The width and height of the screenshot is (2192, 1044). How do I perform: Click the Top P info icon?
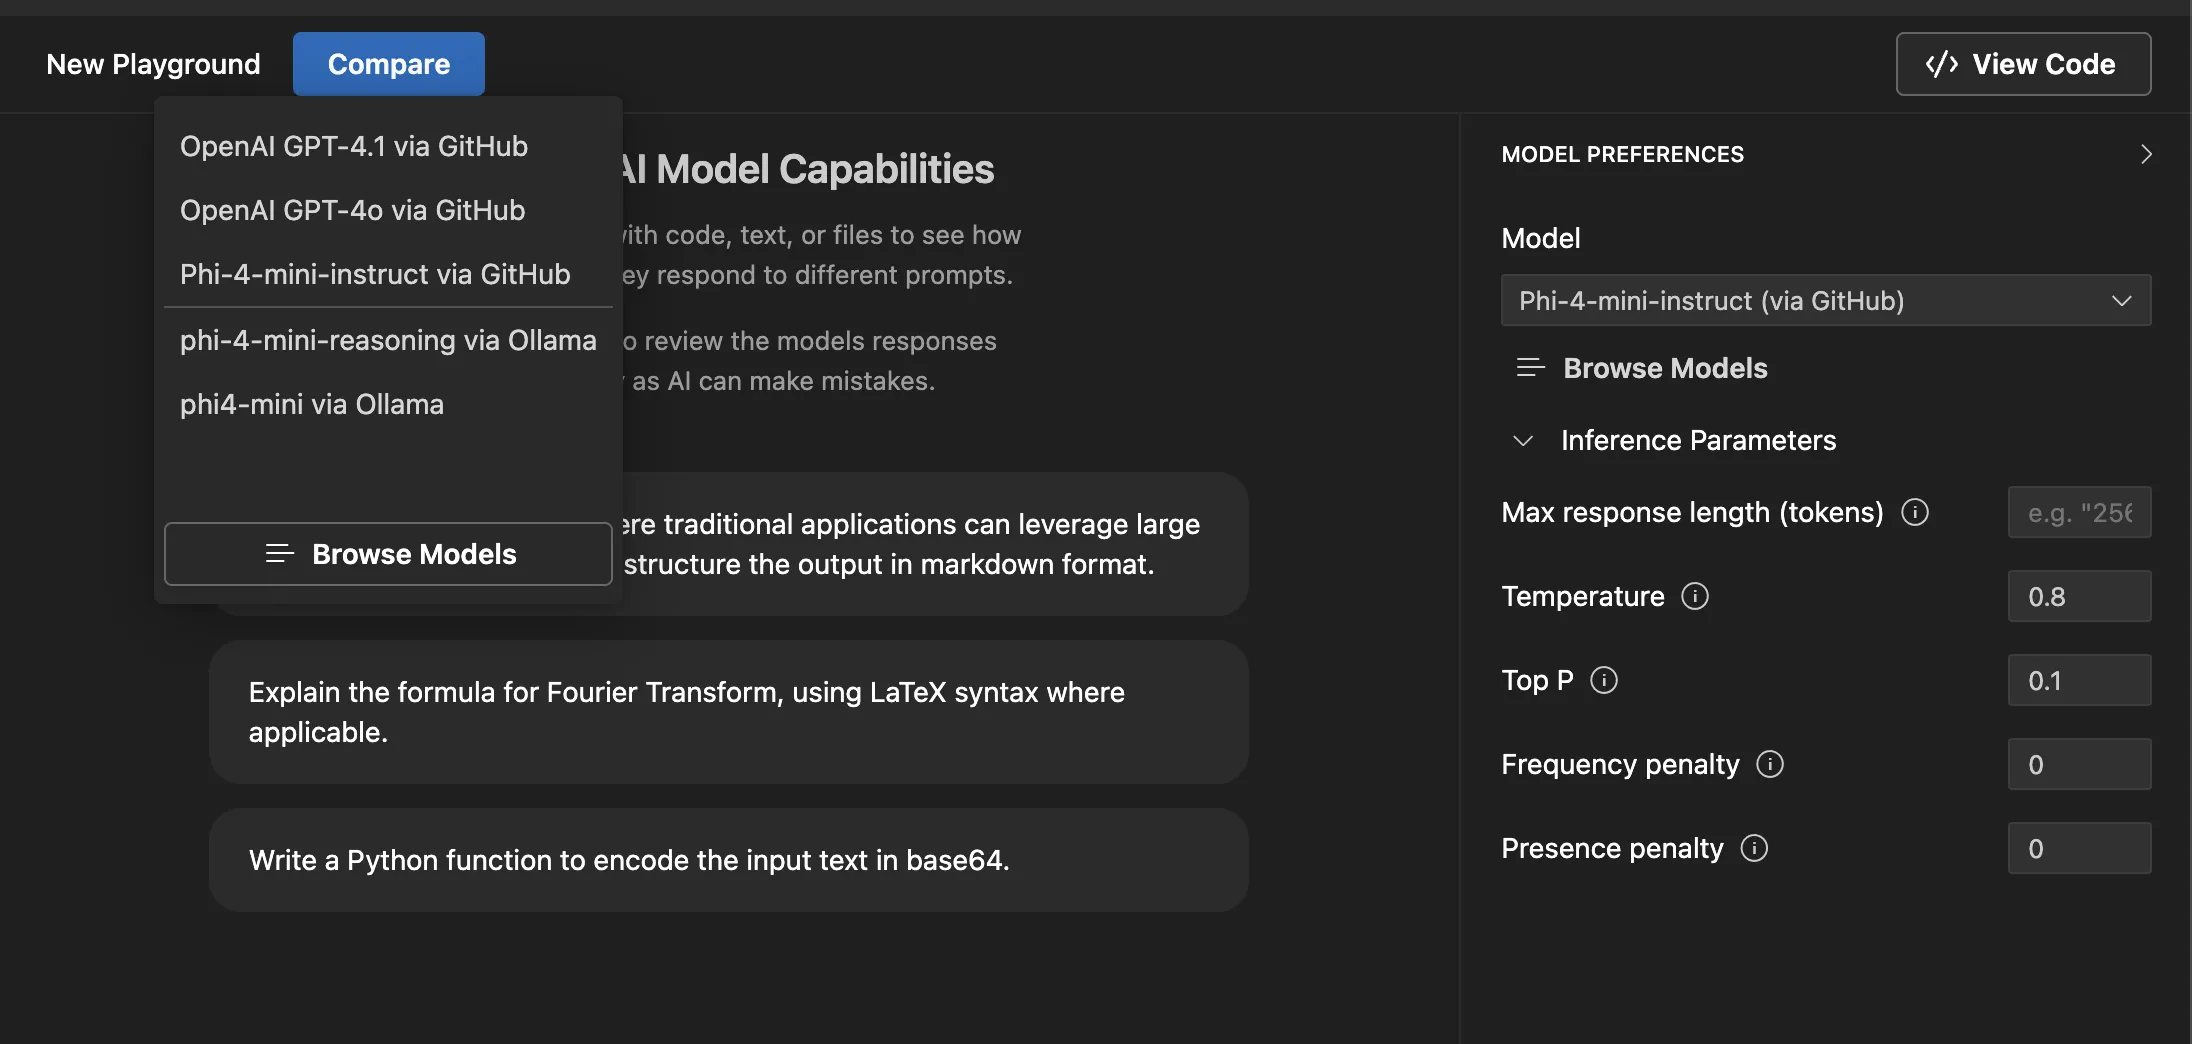1604,680
